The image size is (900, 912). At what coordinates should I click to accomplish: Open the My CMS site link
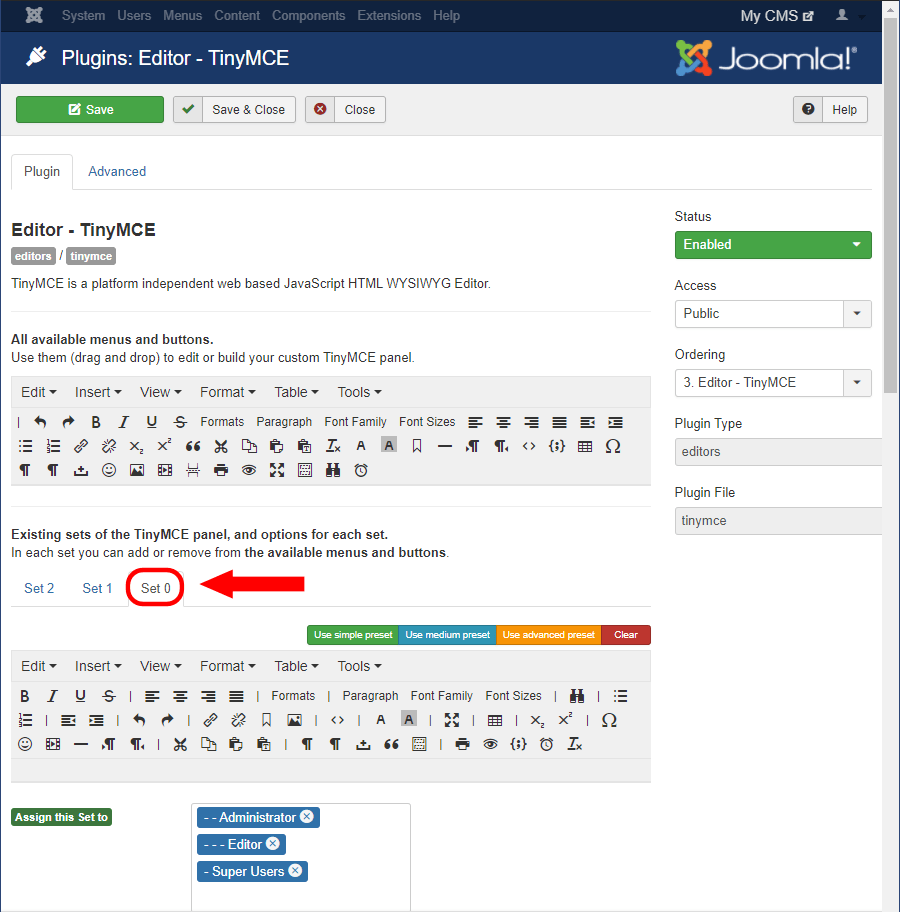pyautogui.click(x=777, y=16)
